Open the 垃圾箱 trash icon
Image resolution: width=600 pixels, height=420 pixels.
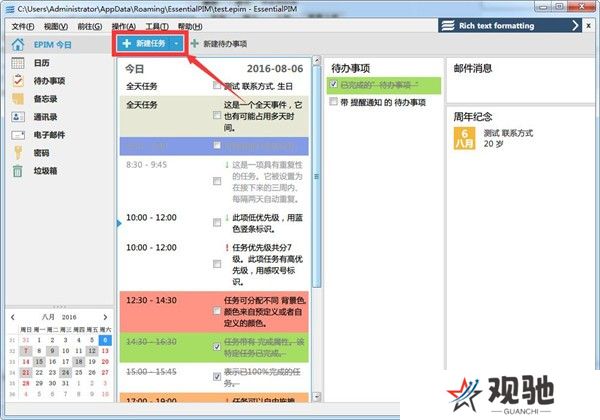(18, 171)
